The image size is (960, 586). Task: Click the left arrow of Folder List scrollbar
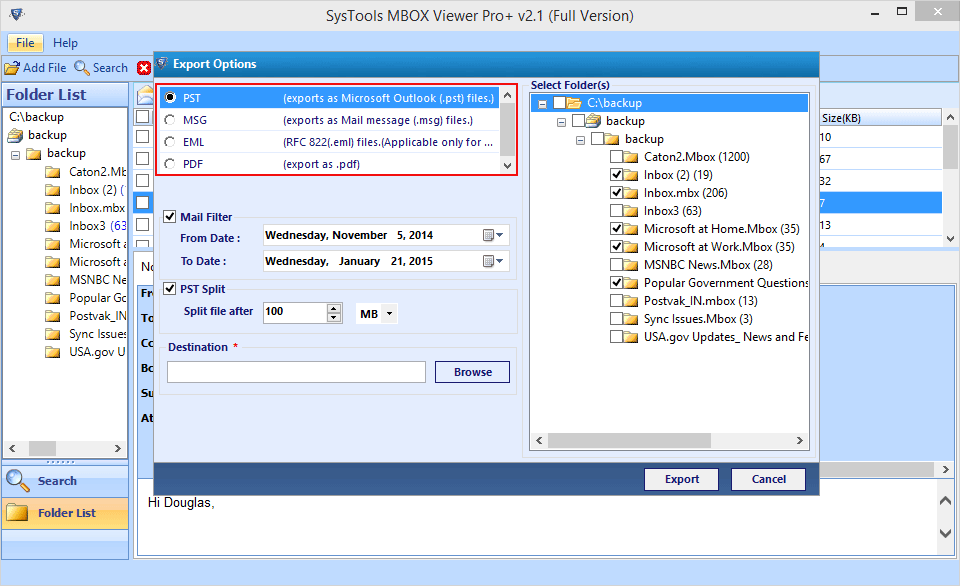click(x=12, y=448)
